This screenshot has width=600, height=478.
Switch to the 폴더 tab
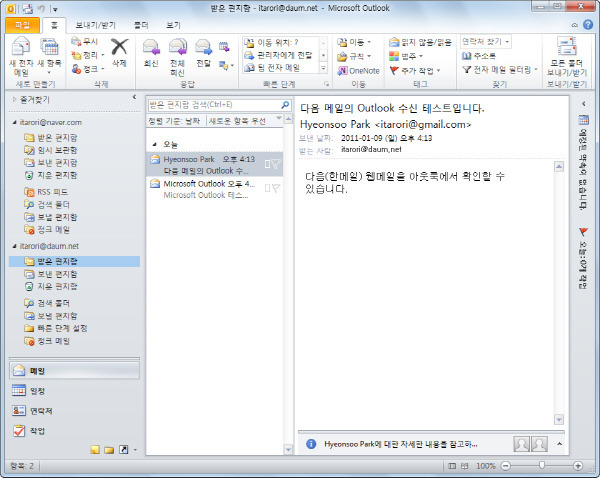pyautogui.click(x=141, y=25)
